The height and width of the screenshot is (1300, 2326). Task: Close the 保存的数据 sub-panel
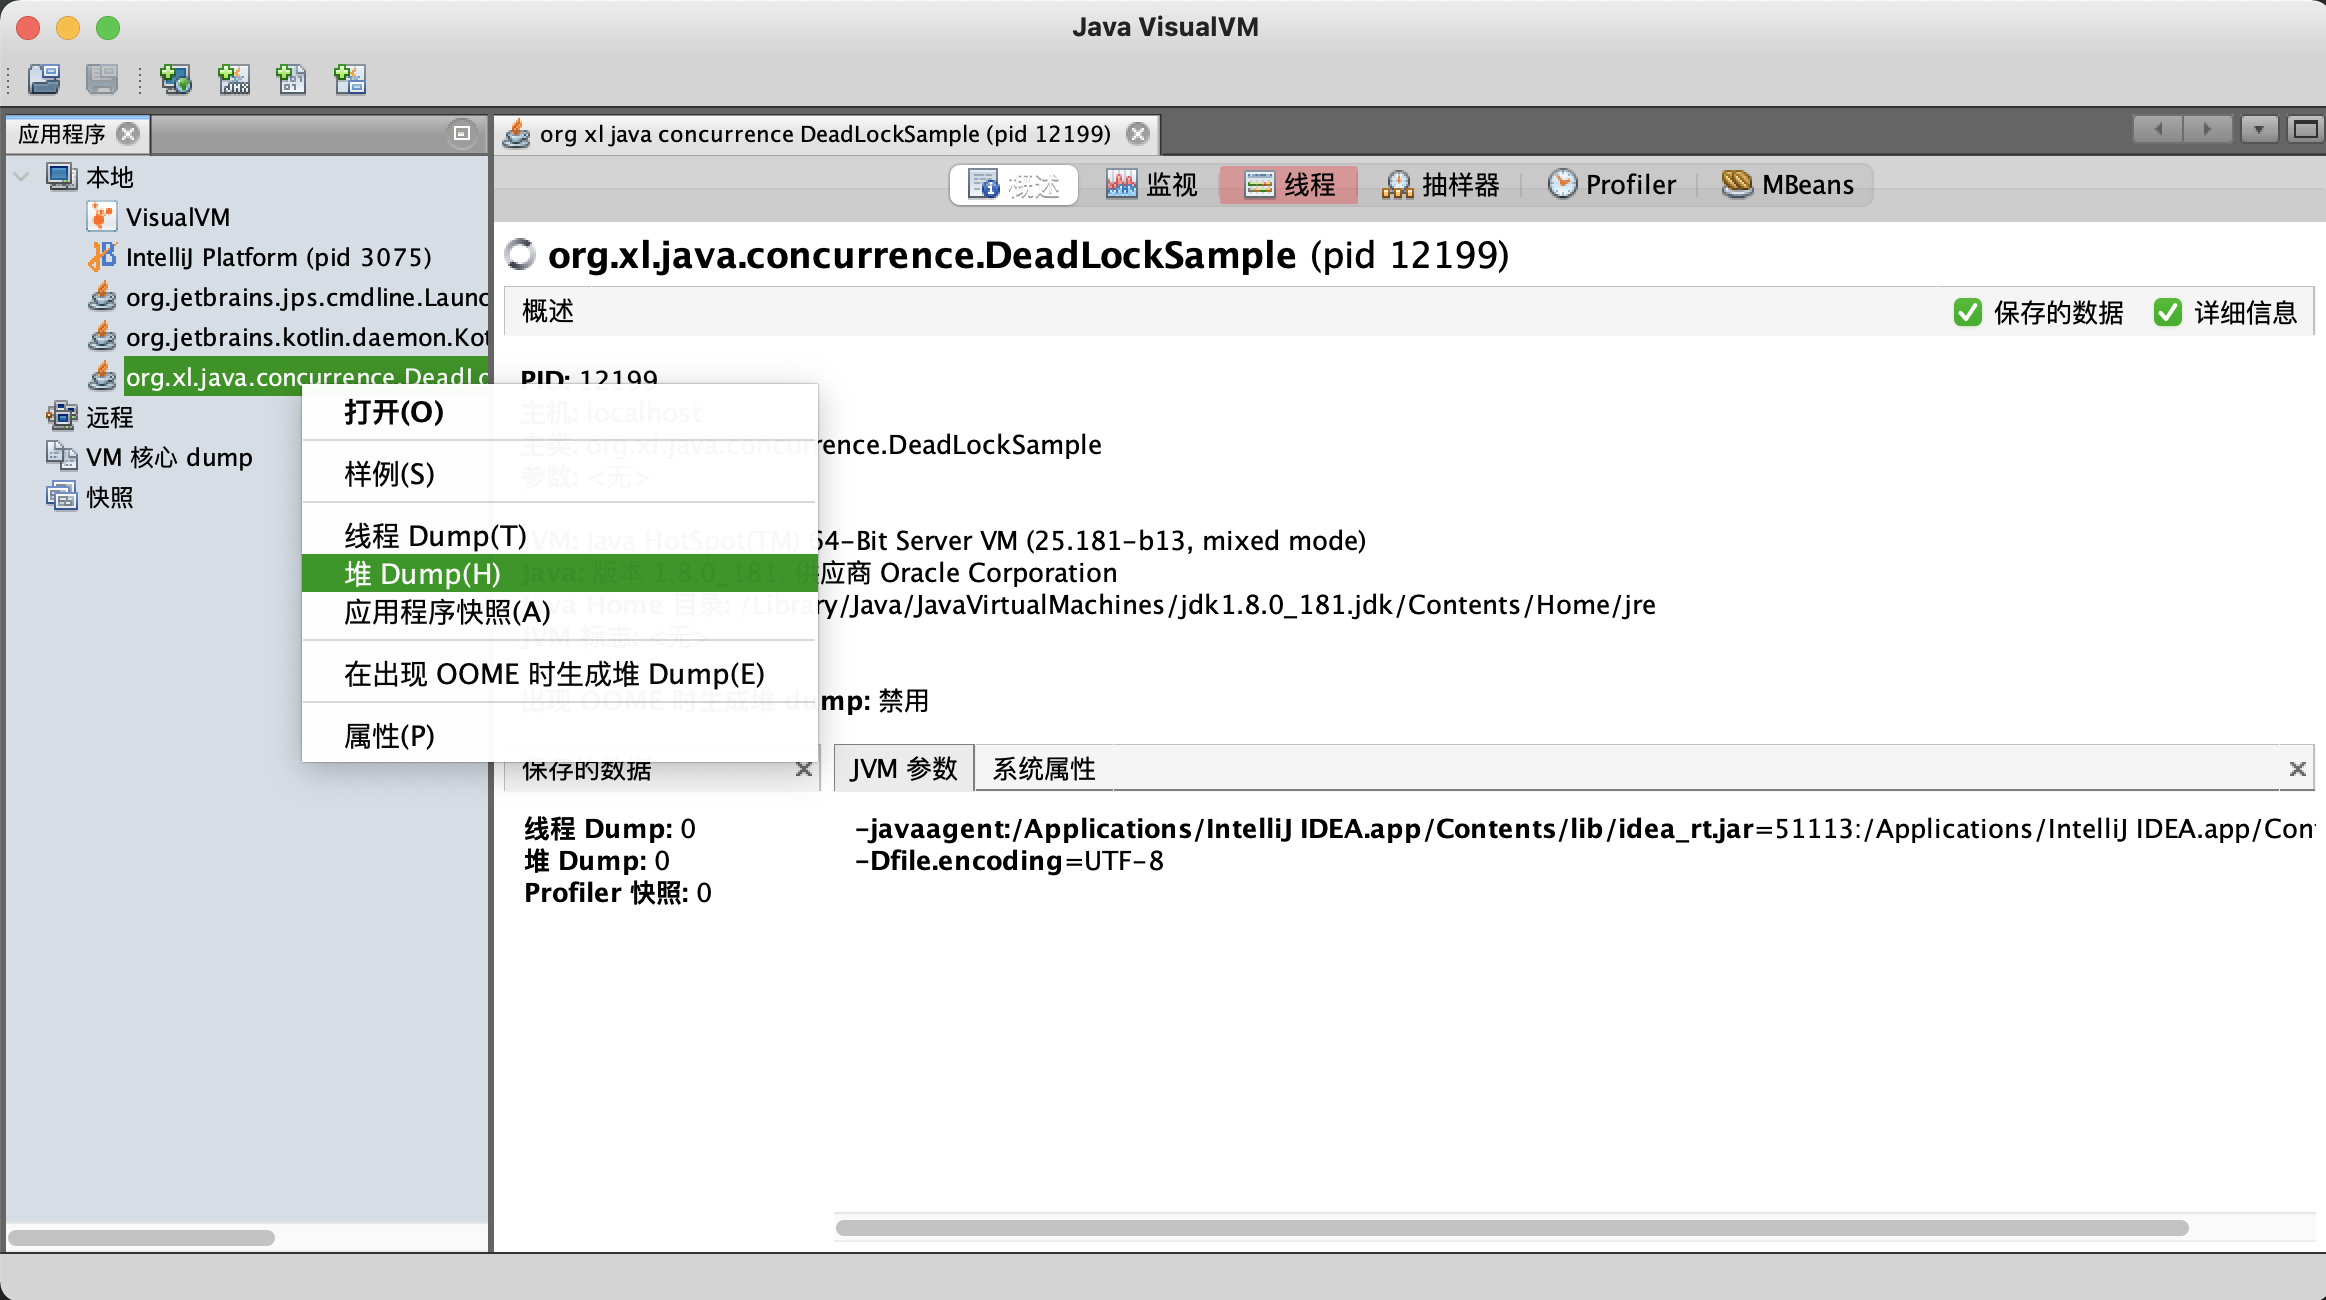click(803, 769)
